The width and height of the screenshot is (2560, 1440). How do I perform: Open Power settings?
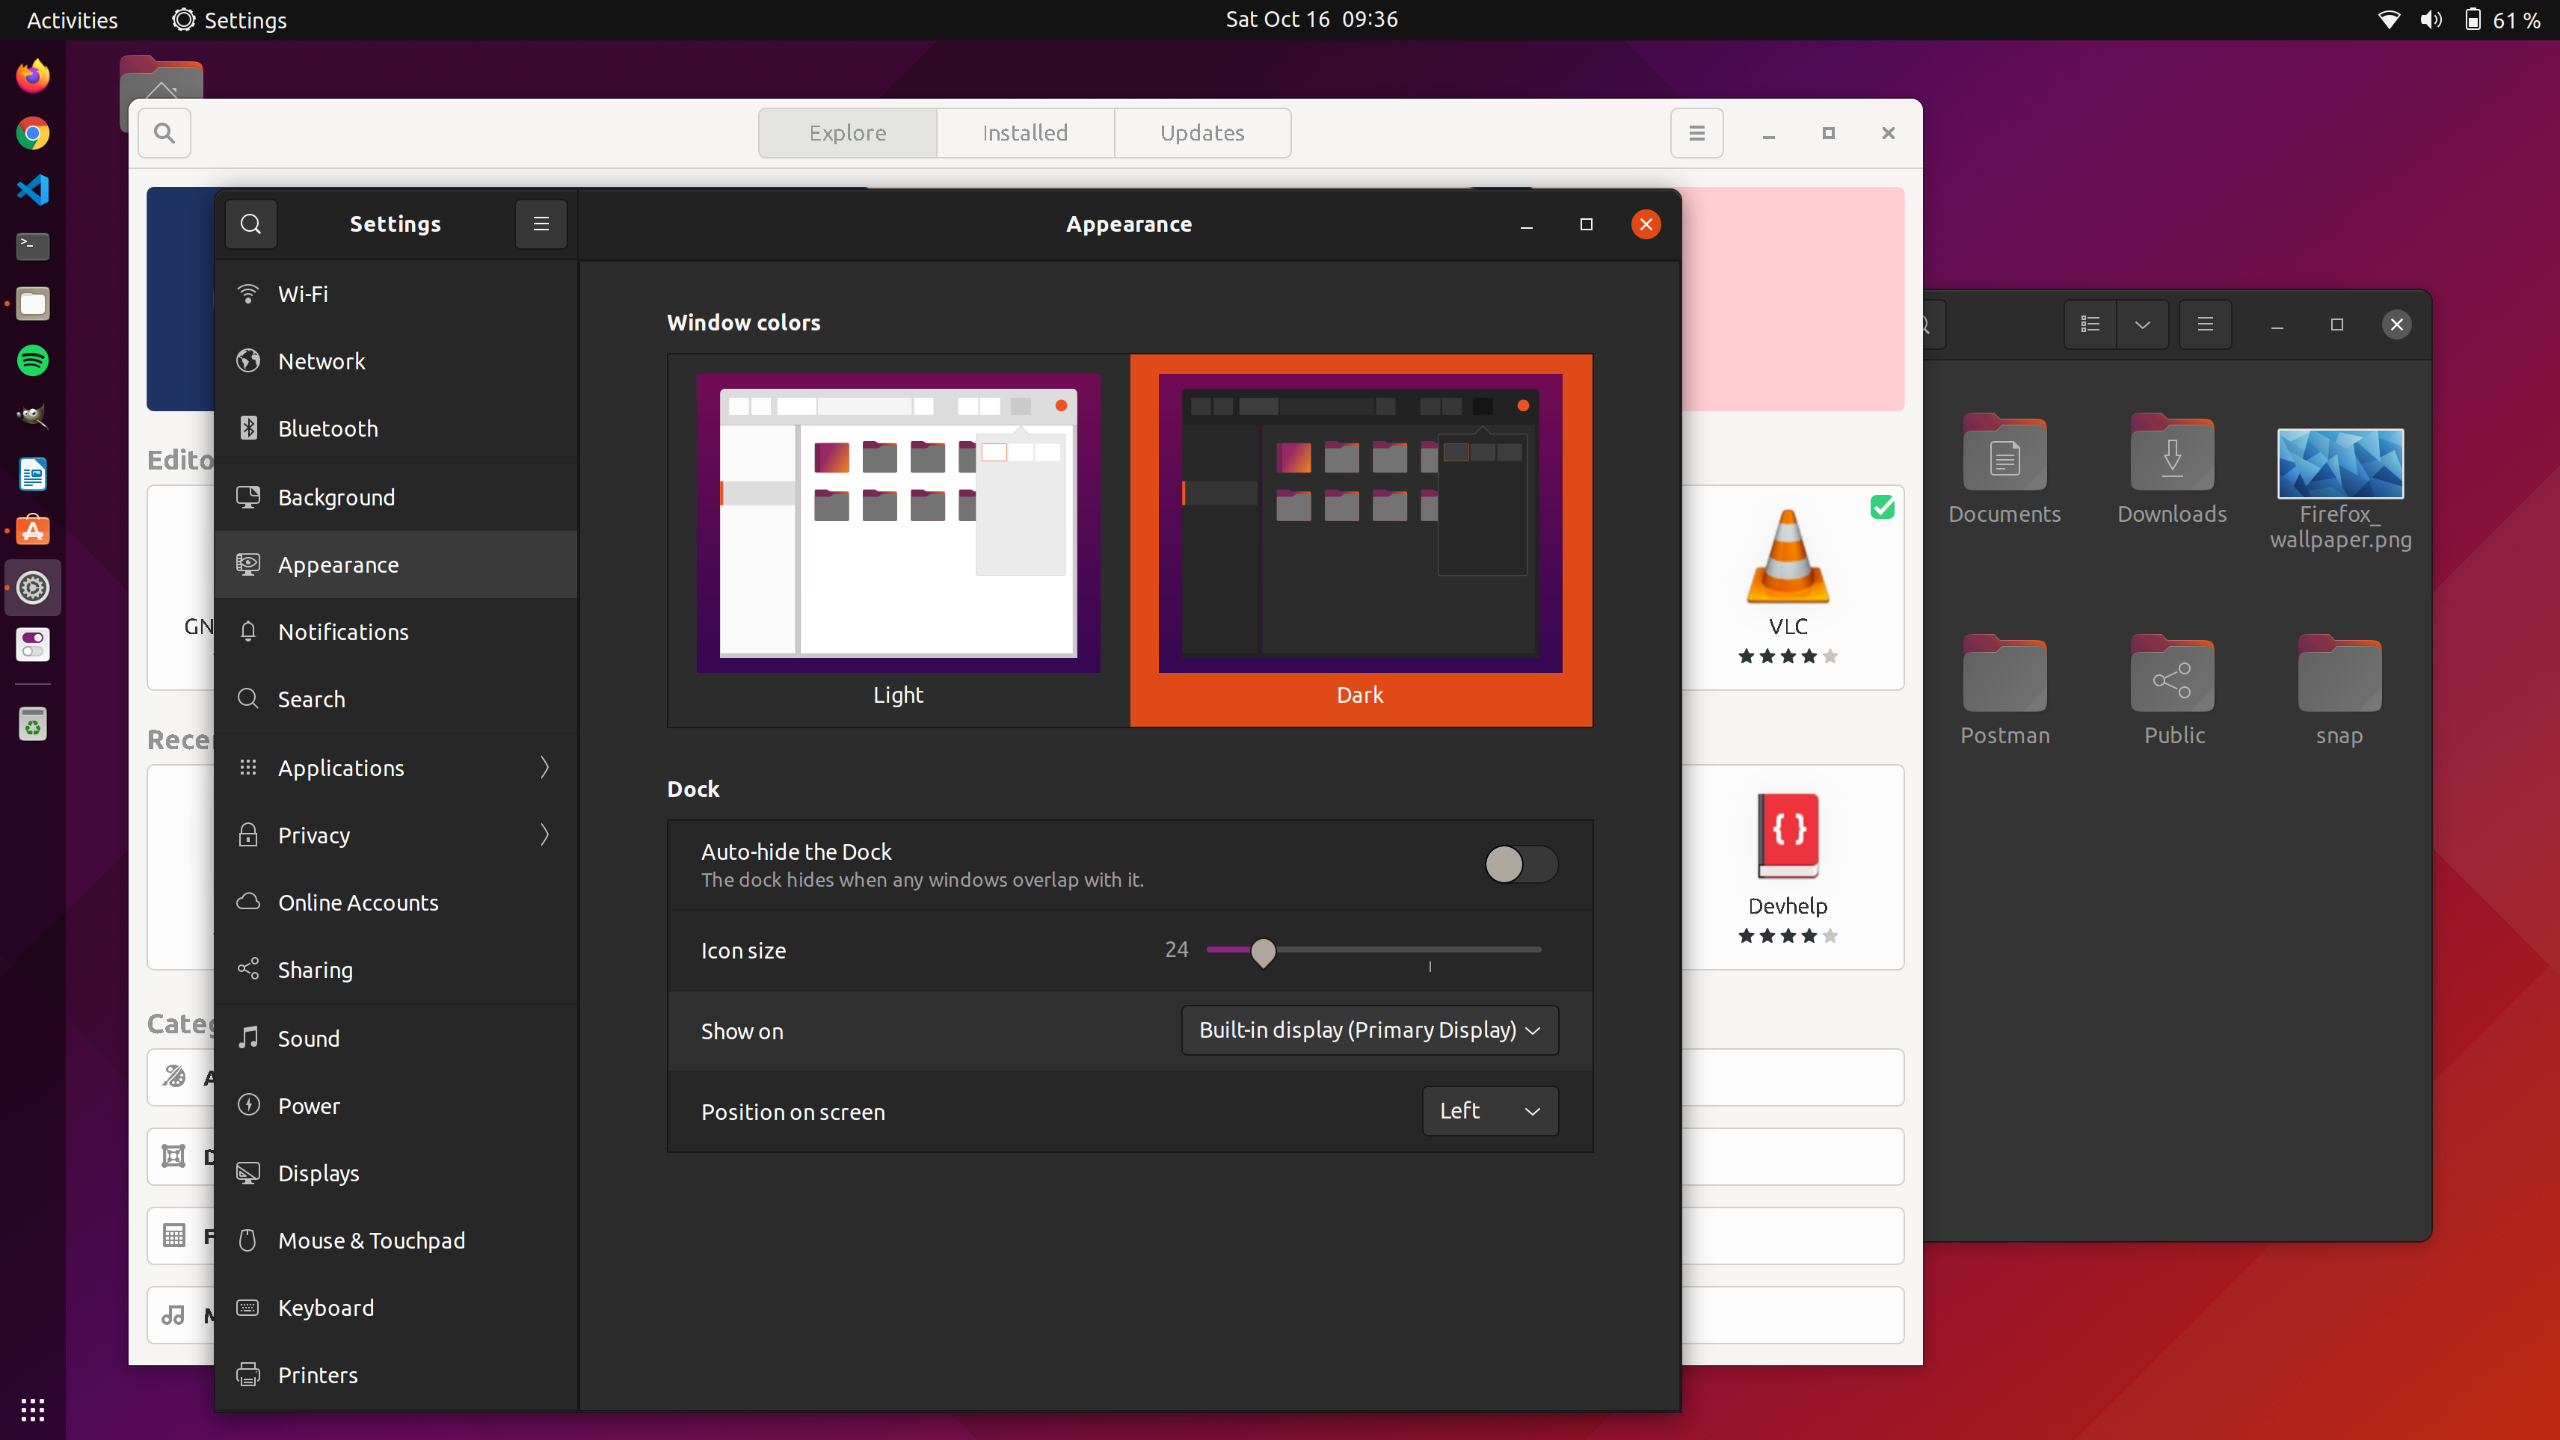(396, 1106)
